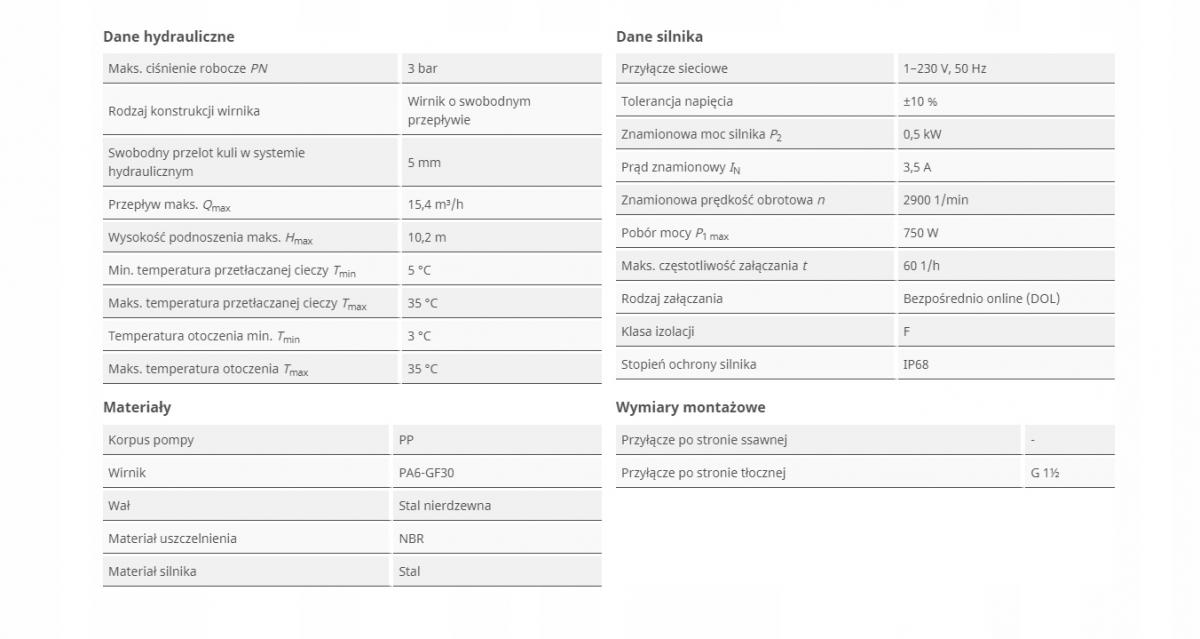1200x639 pixels.
Task: Click the "G 1½" discharge connection value
Action: (x=1044, y=473)
